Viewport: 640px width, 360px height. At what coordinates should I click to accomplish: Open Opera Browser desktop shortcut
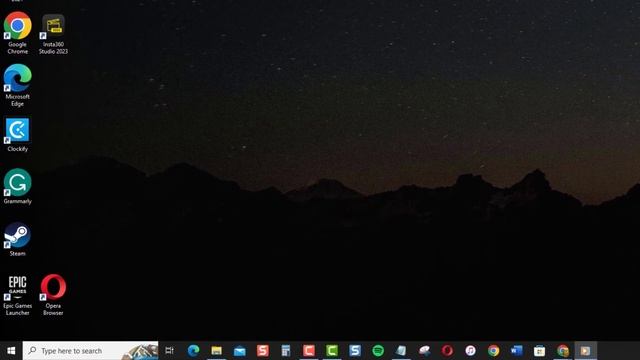point(53,295)
